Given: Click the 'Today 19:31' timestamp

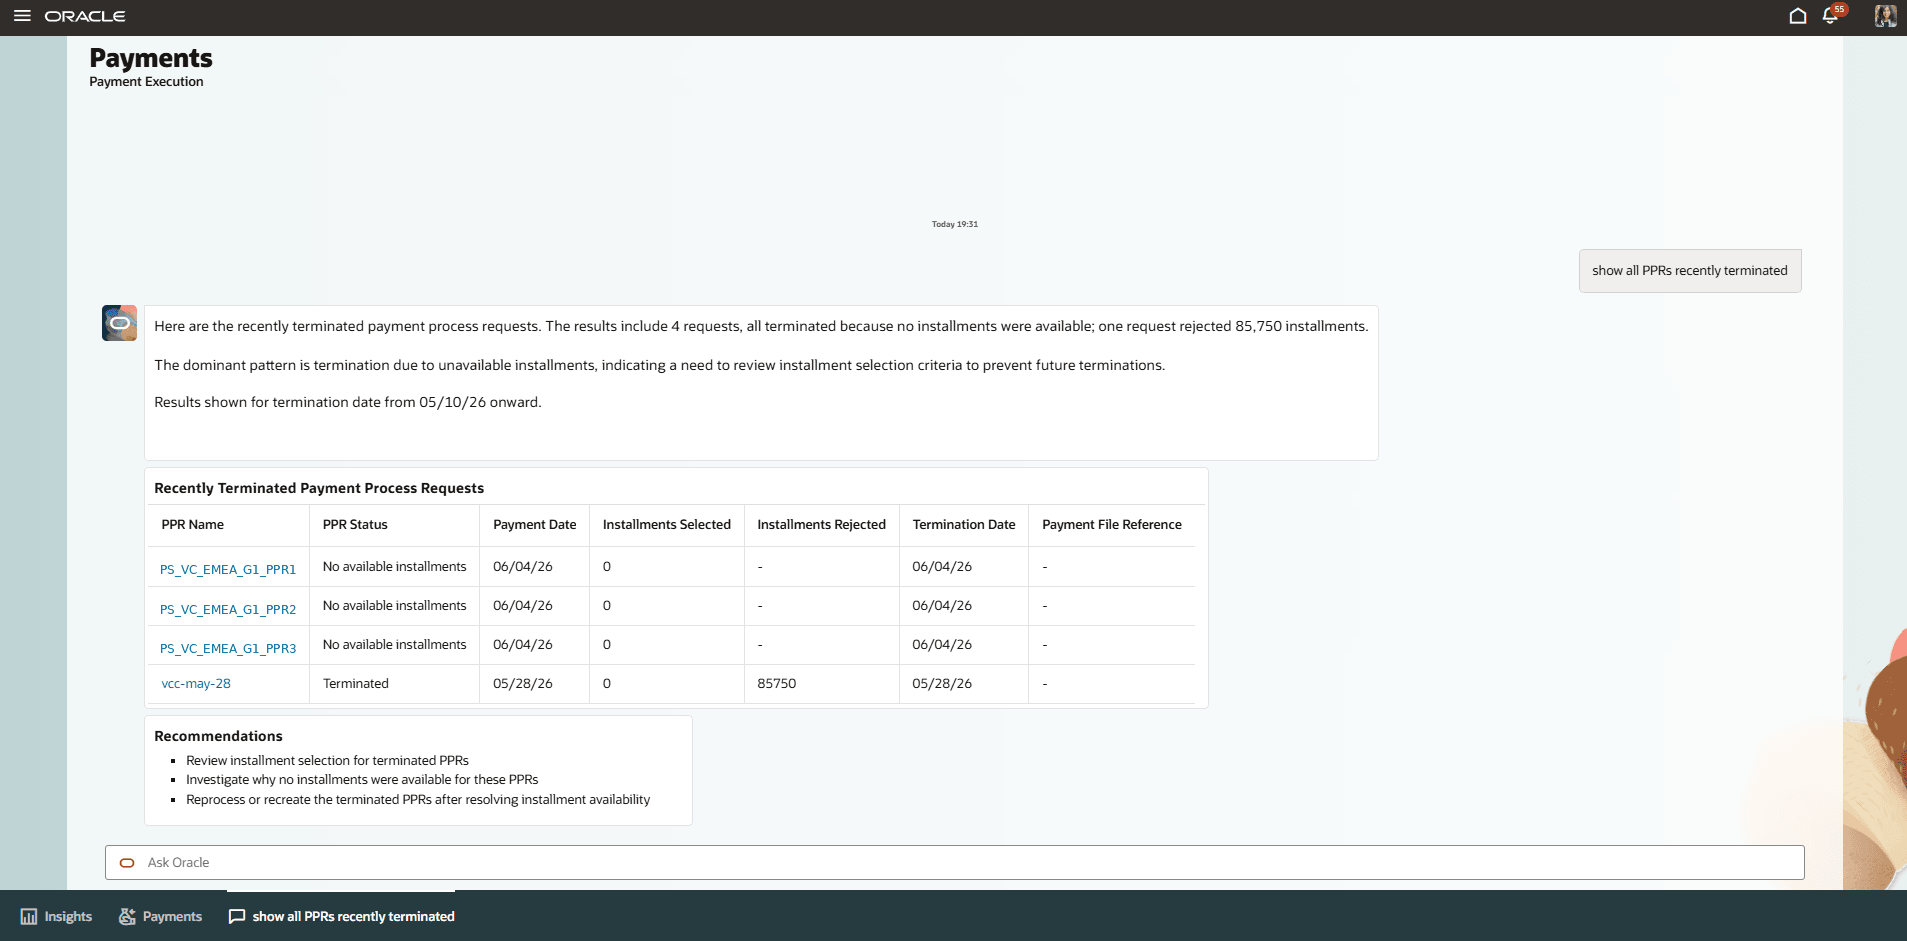Looking at the screenshot, I should pos(955,224).
